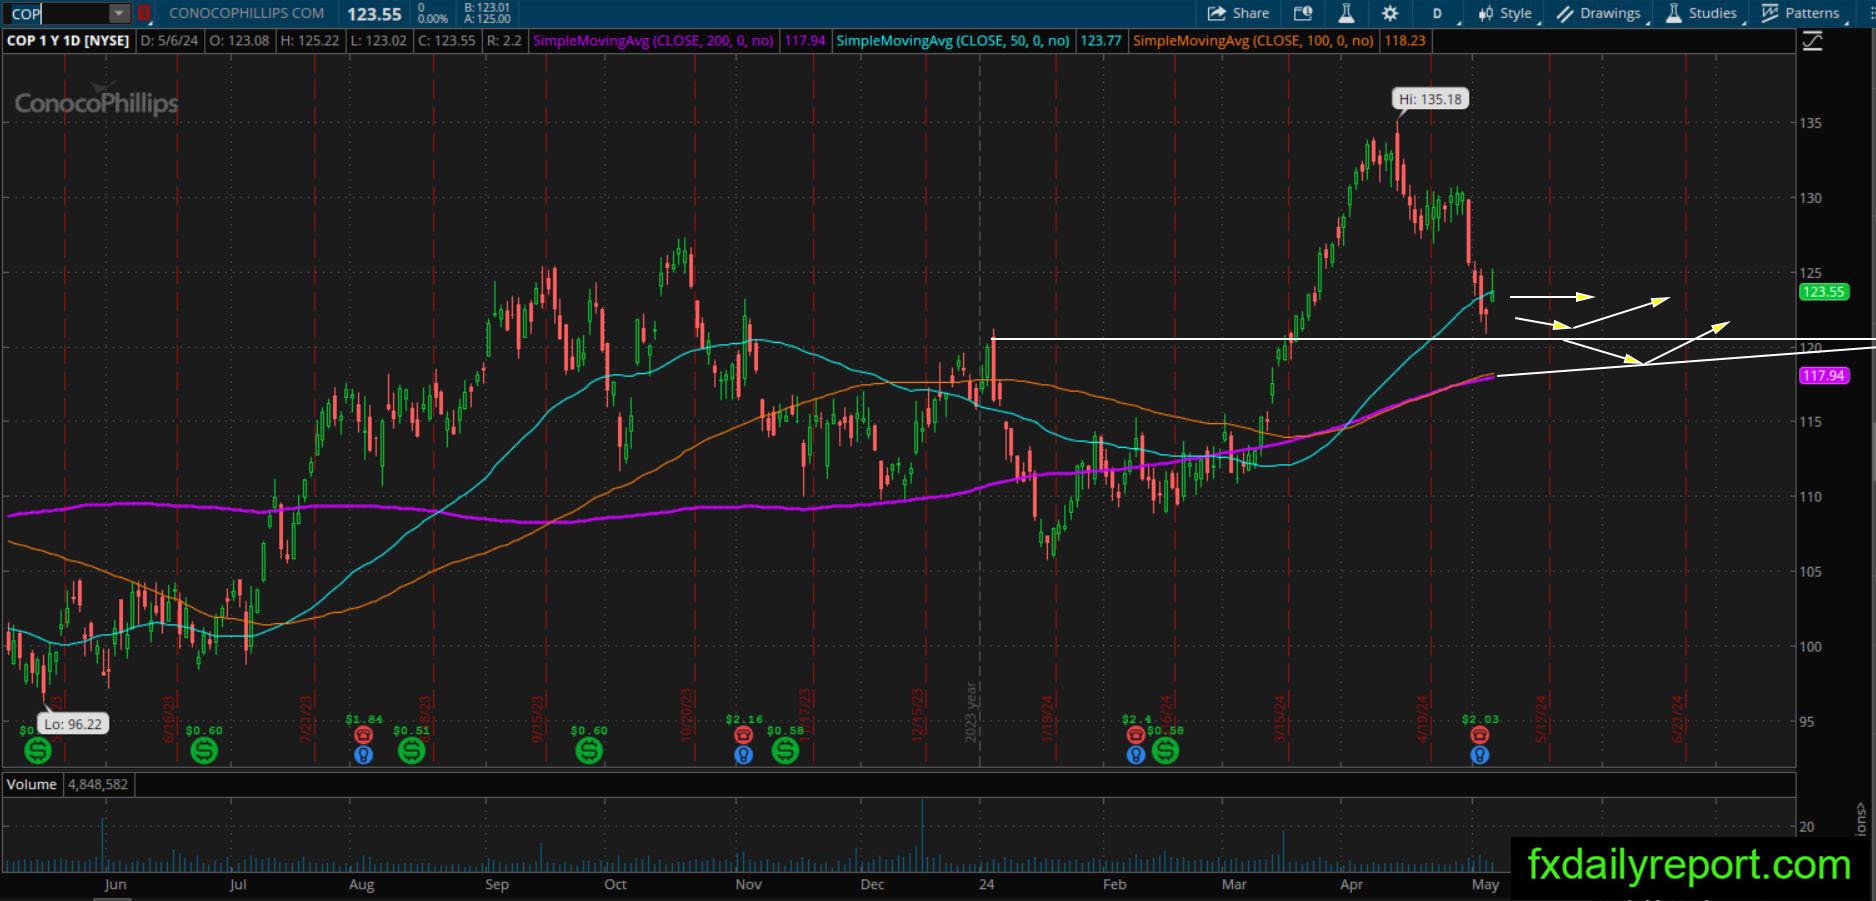
Task: Click the C: 123.55 close value
Action: coord(446,41)
